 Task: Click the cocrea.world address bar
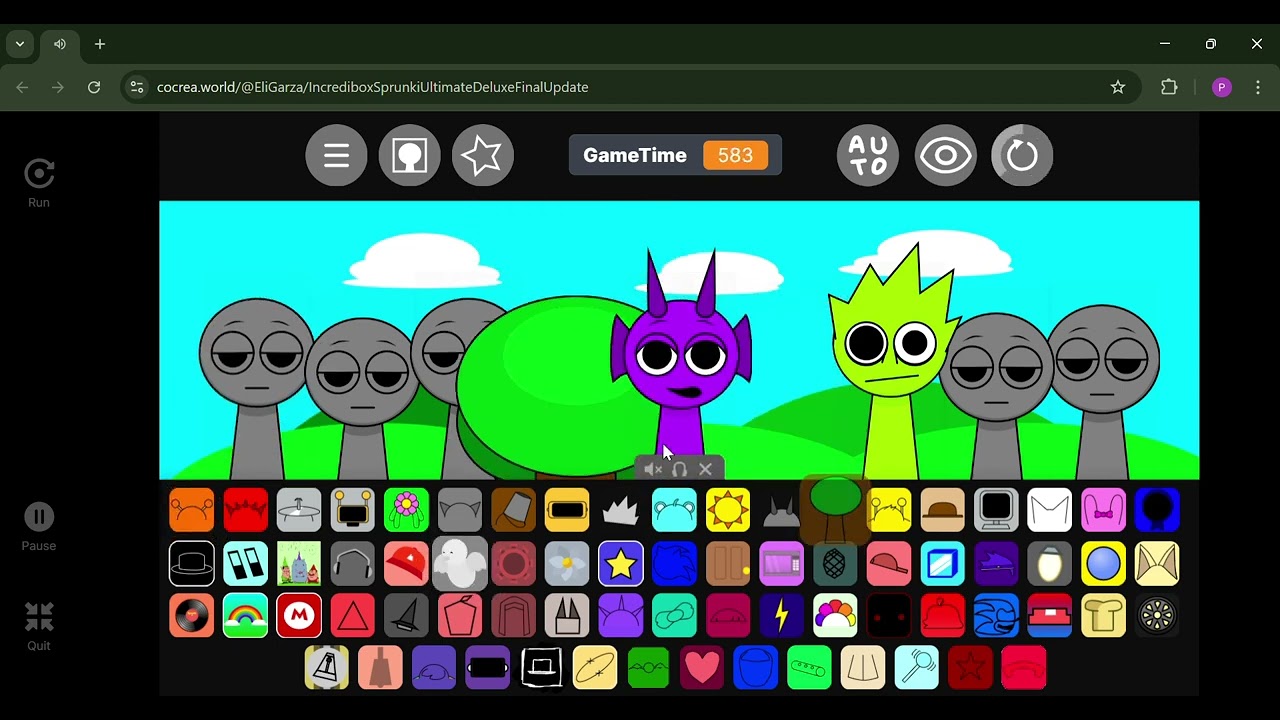(630, 87)
